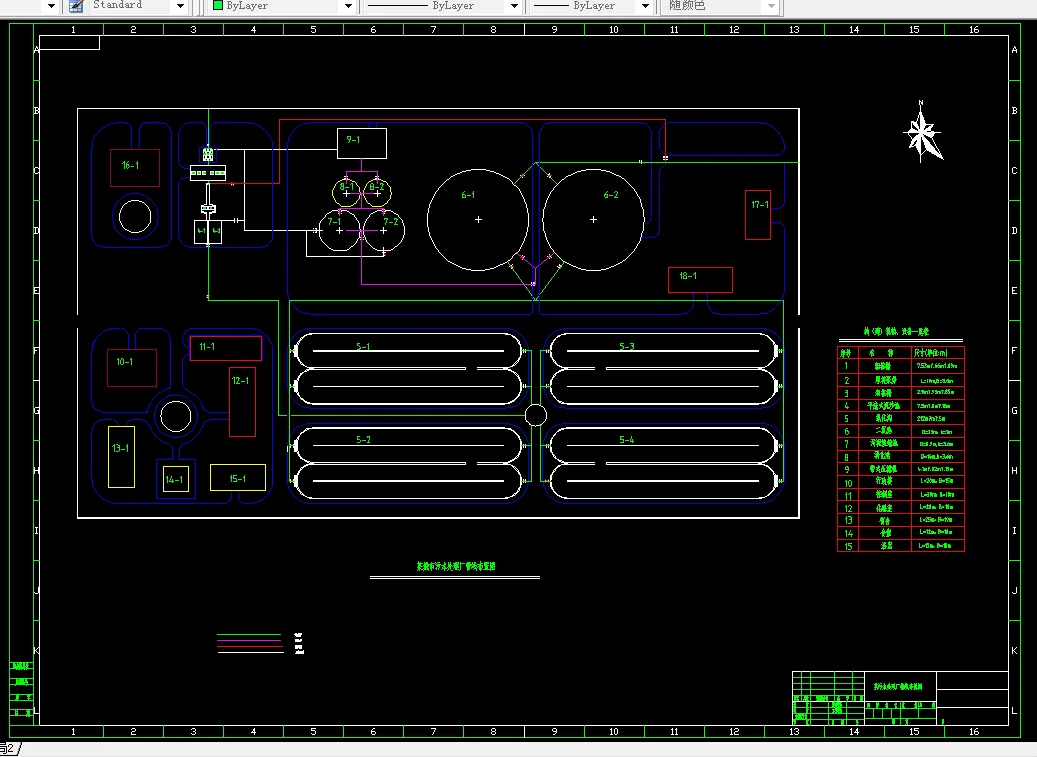Select the red building labeled 10-1

(x=132, y=368)
